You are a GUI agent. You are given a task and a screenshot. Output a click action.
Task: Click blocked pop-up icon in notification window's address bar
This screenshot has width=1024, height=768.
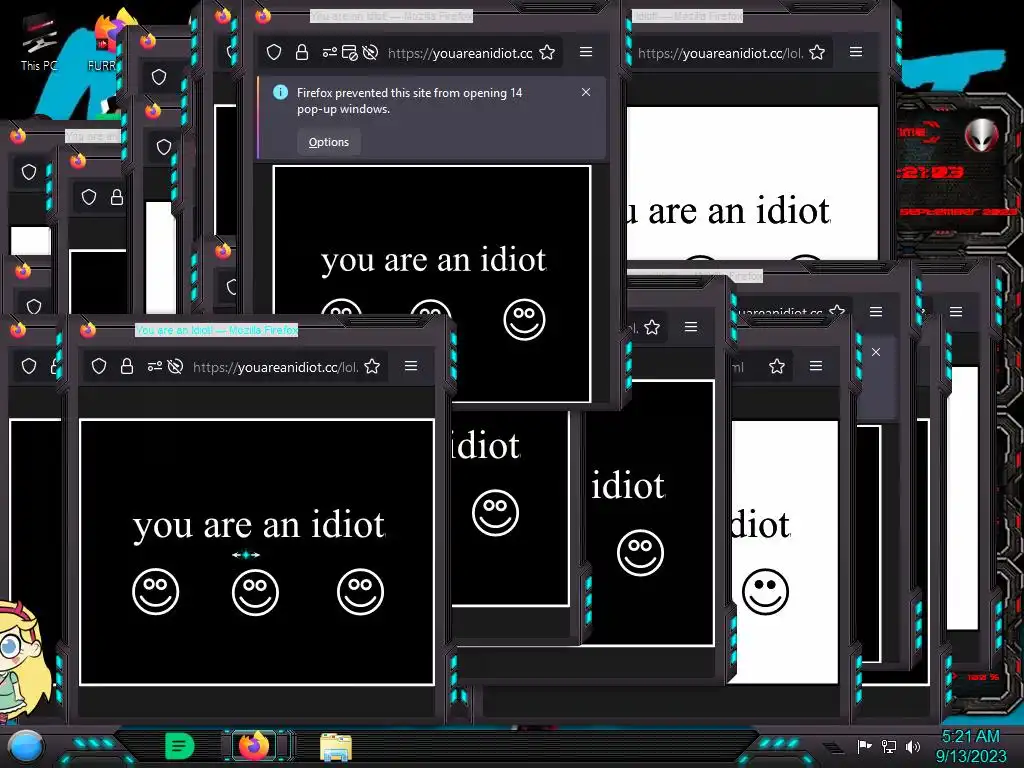tap(349, 52)
